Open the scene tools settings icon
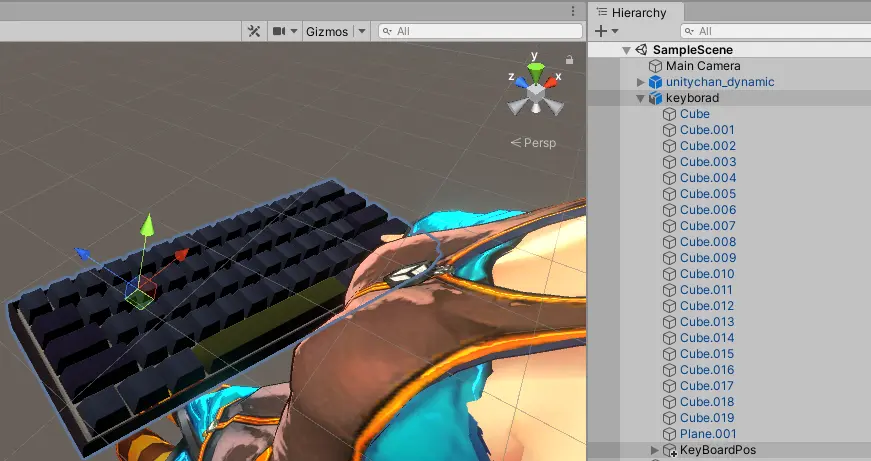 coord(254,31)
